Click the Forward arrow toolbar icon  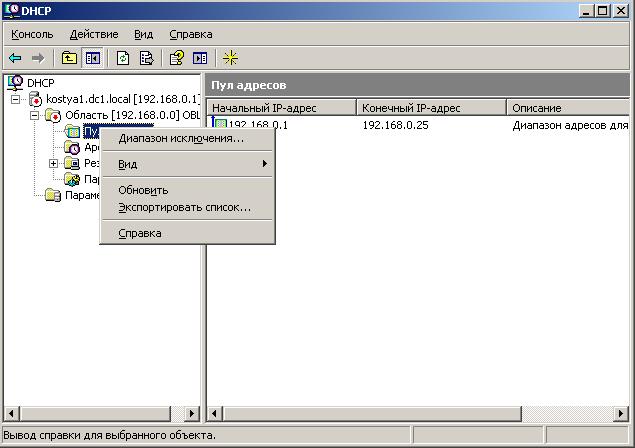tap(38, 58)
